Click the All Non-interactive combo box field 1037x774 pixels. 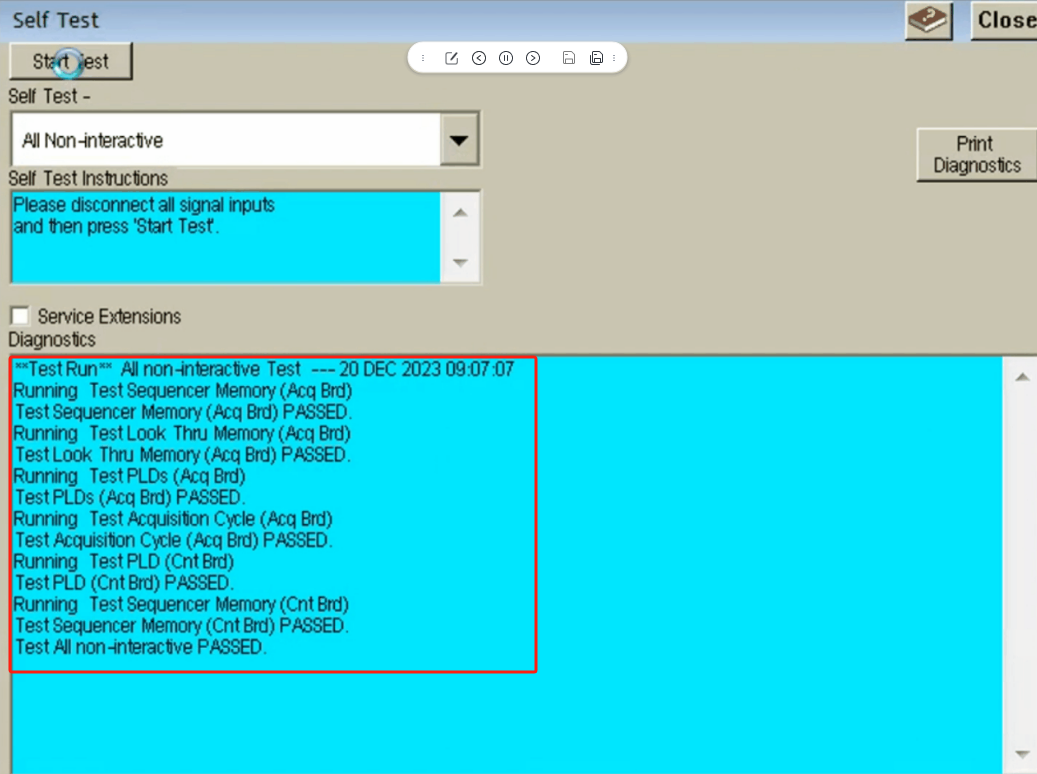click(x=225, y=140)
